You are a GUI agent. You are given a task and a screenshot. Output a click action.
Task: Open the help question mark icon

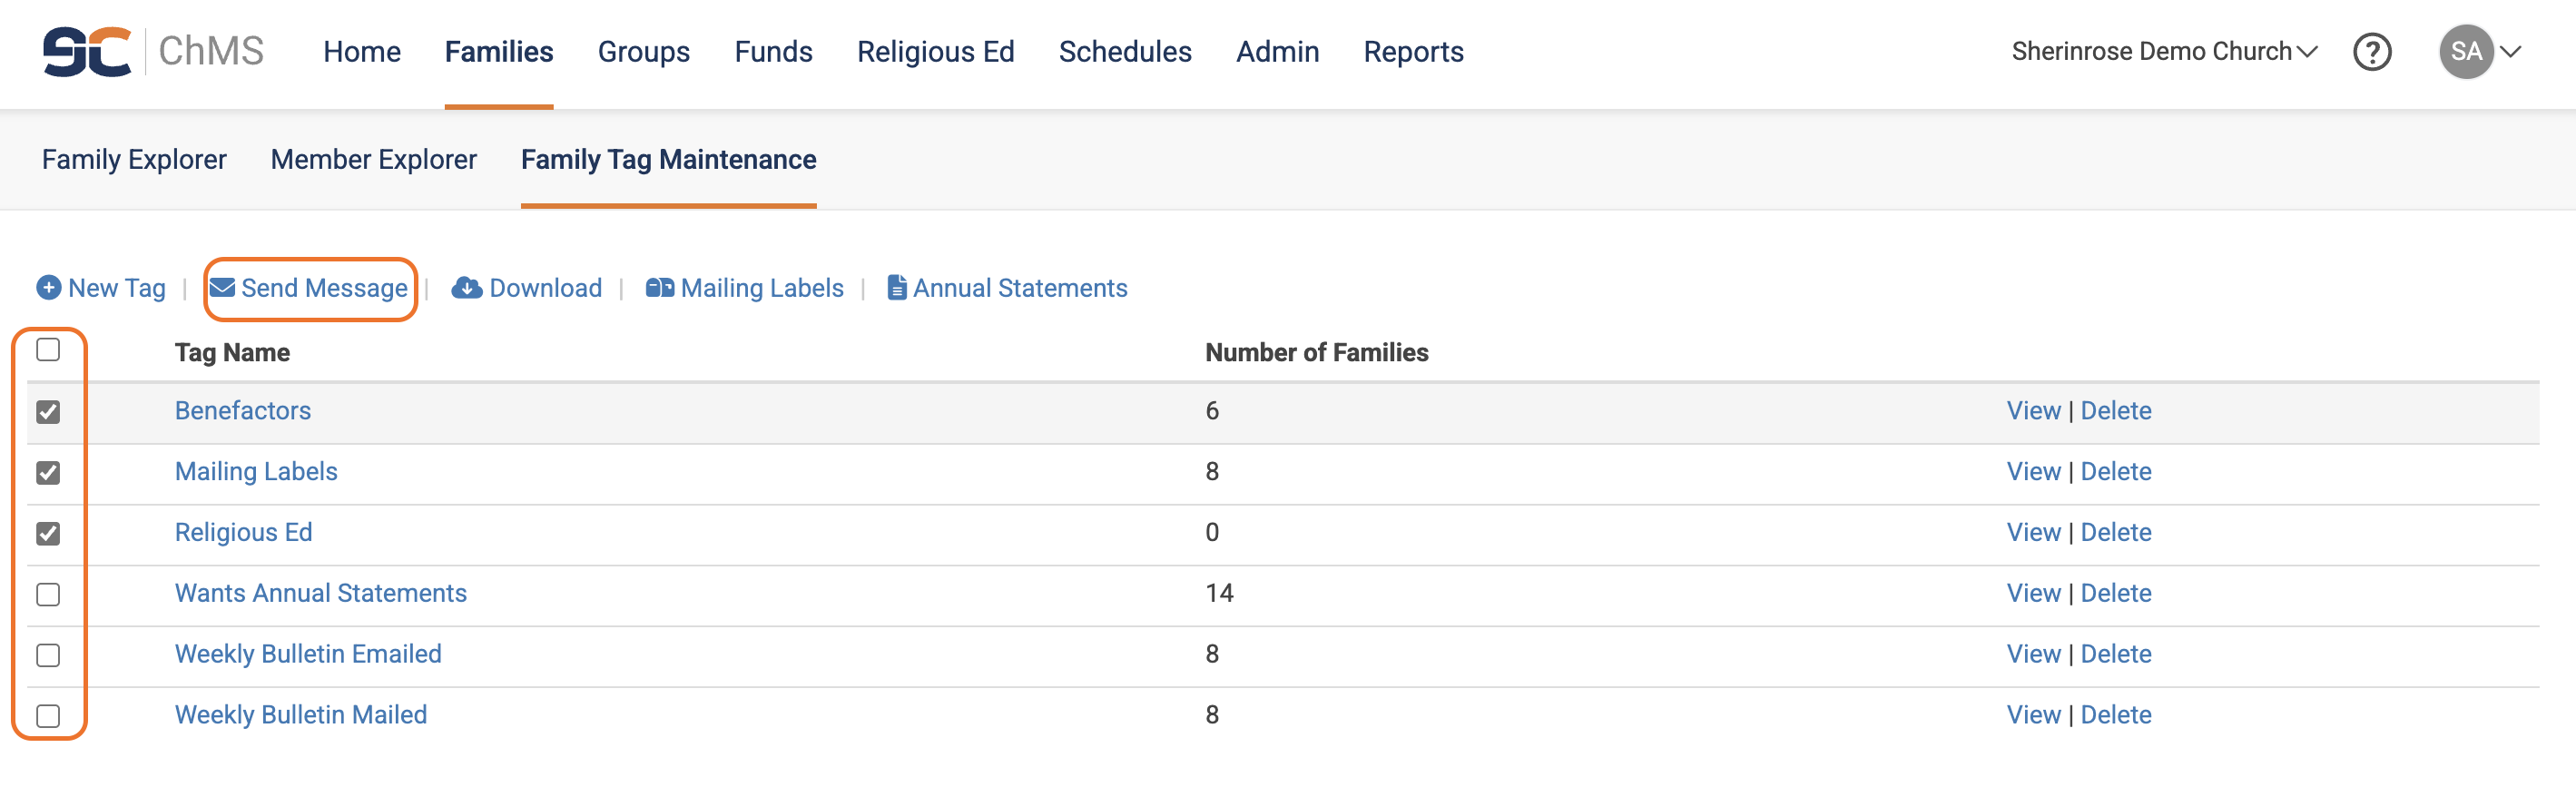2371,52
